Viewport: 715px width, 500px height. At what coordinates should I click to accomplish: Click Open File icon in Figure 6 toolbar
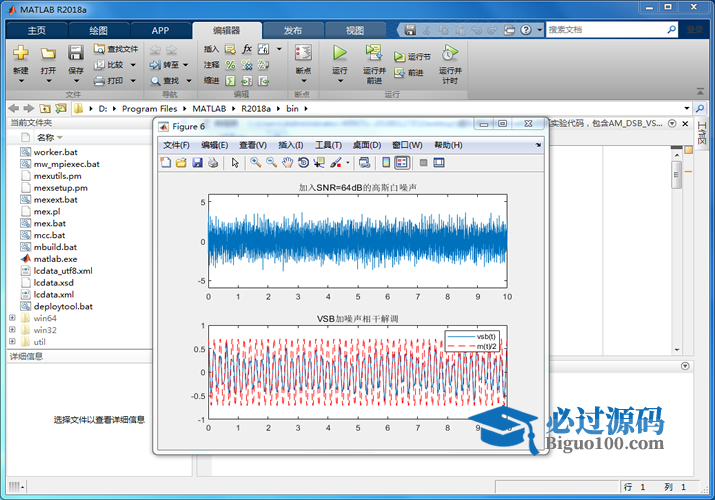point(181,163)
